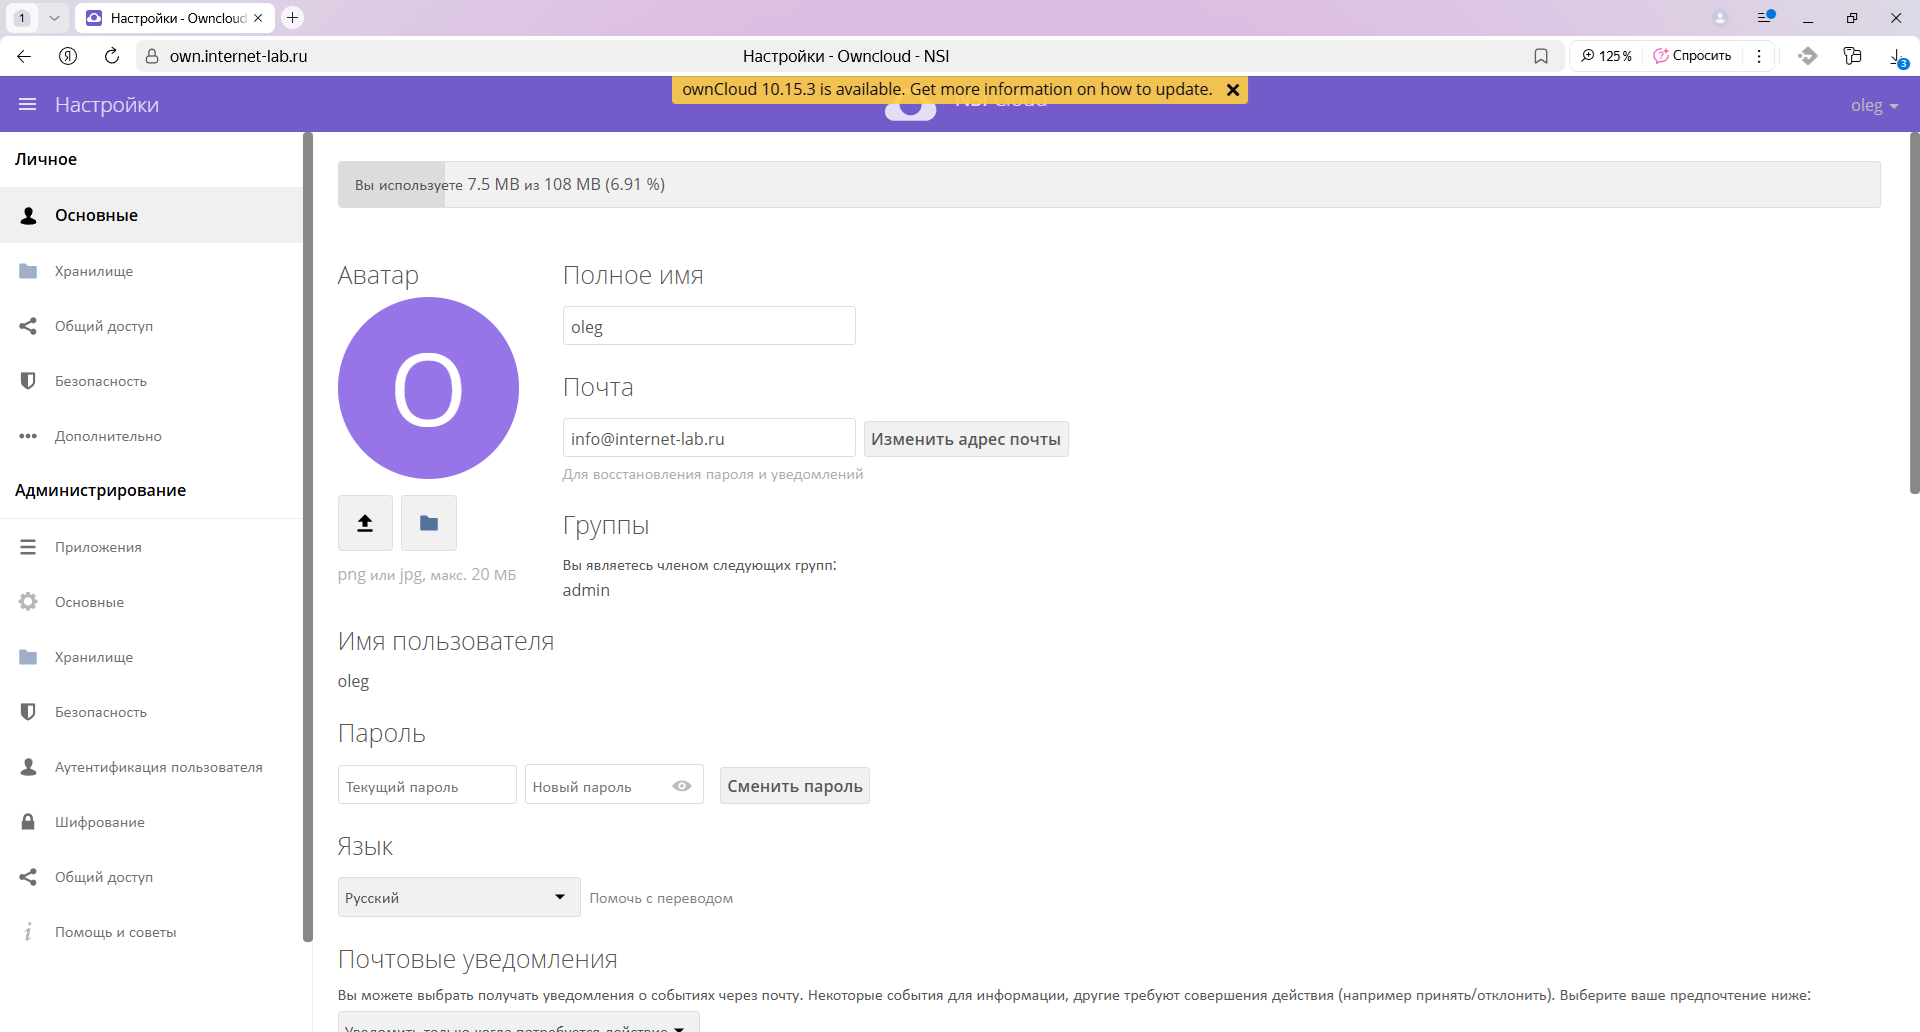Image resolution: width=1920 pixels, height=1032 pixels.
Task: Toggle password visibility eye icon
Action: (682, 786)
